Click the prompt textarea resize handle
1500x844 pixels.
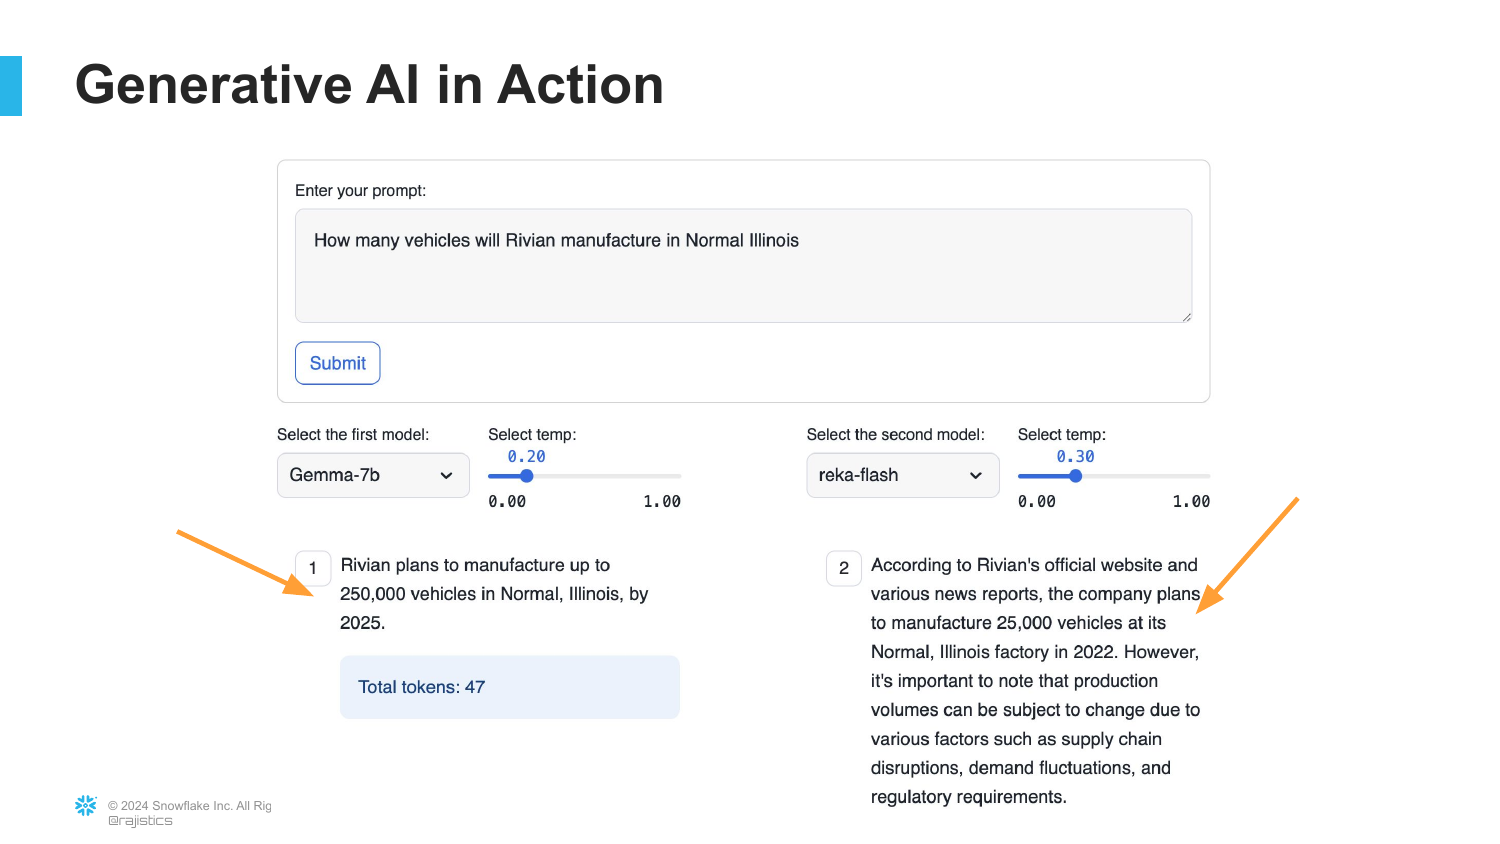[x=1186, y=317]
